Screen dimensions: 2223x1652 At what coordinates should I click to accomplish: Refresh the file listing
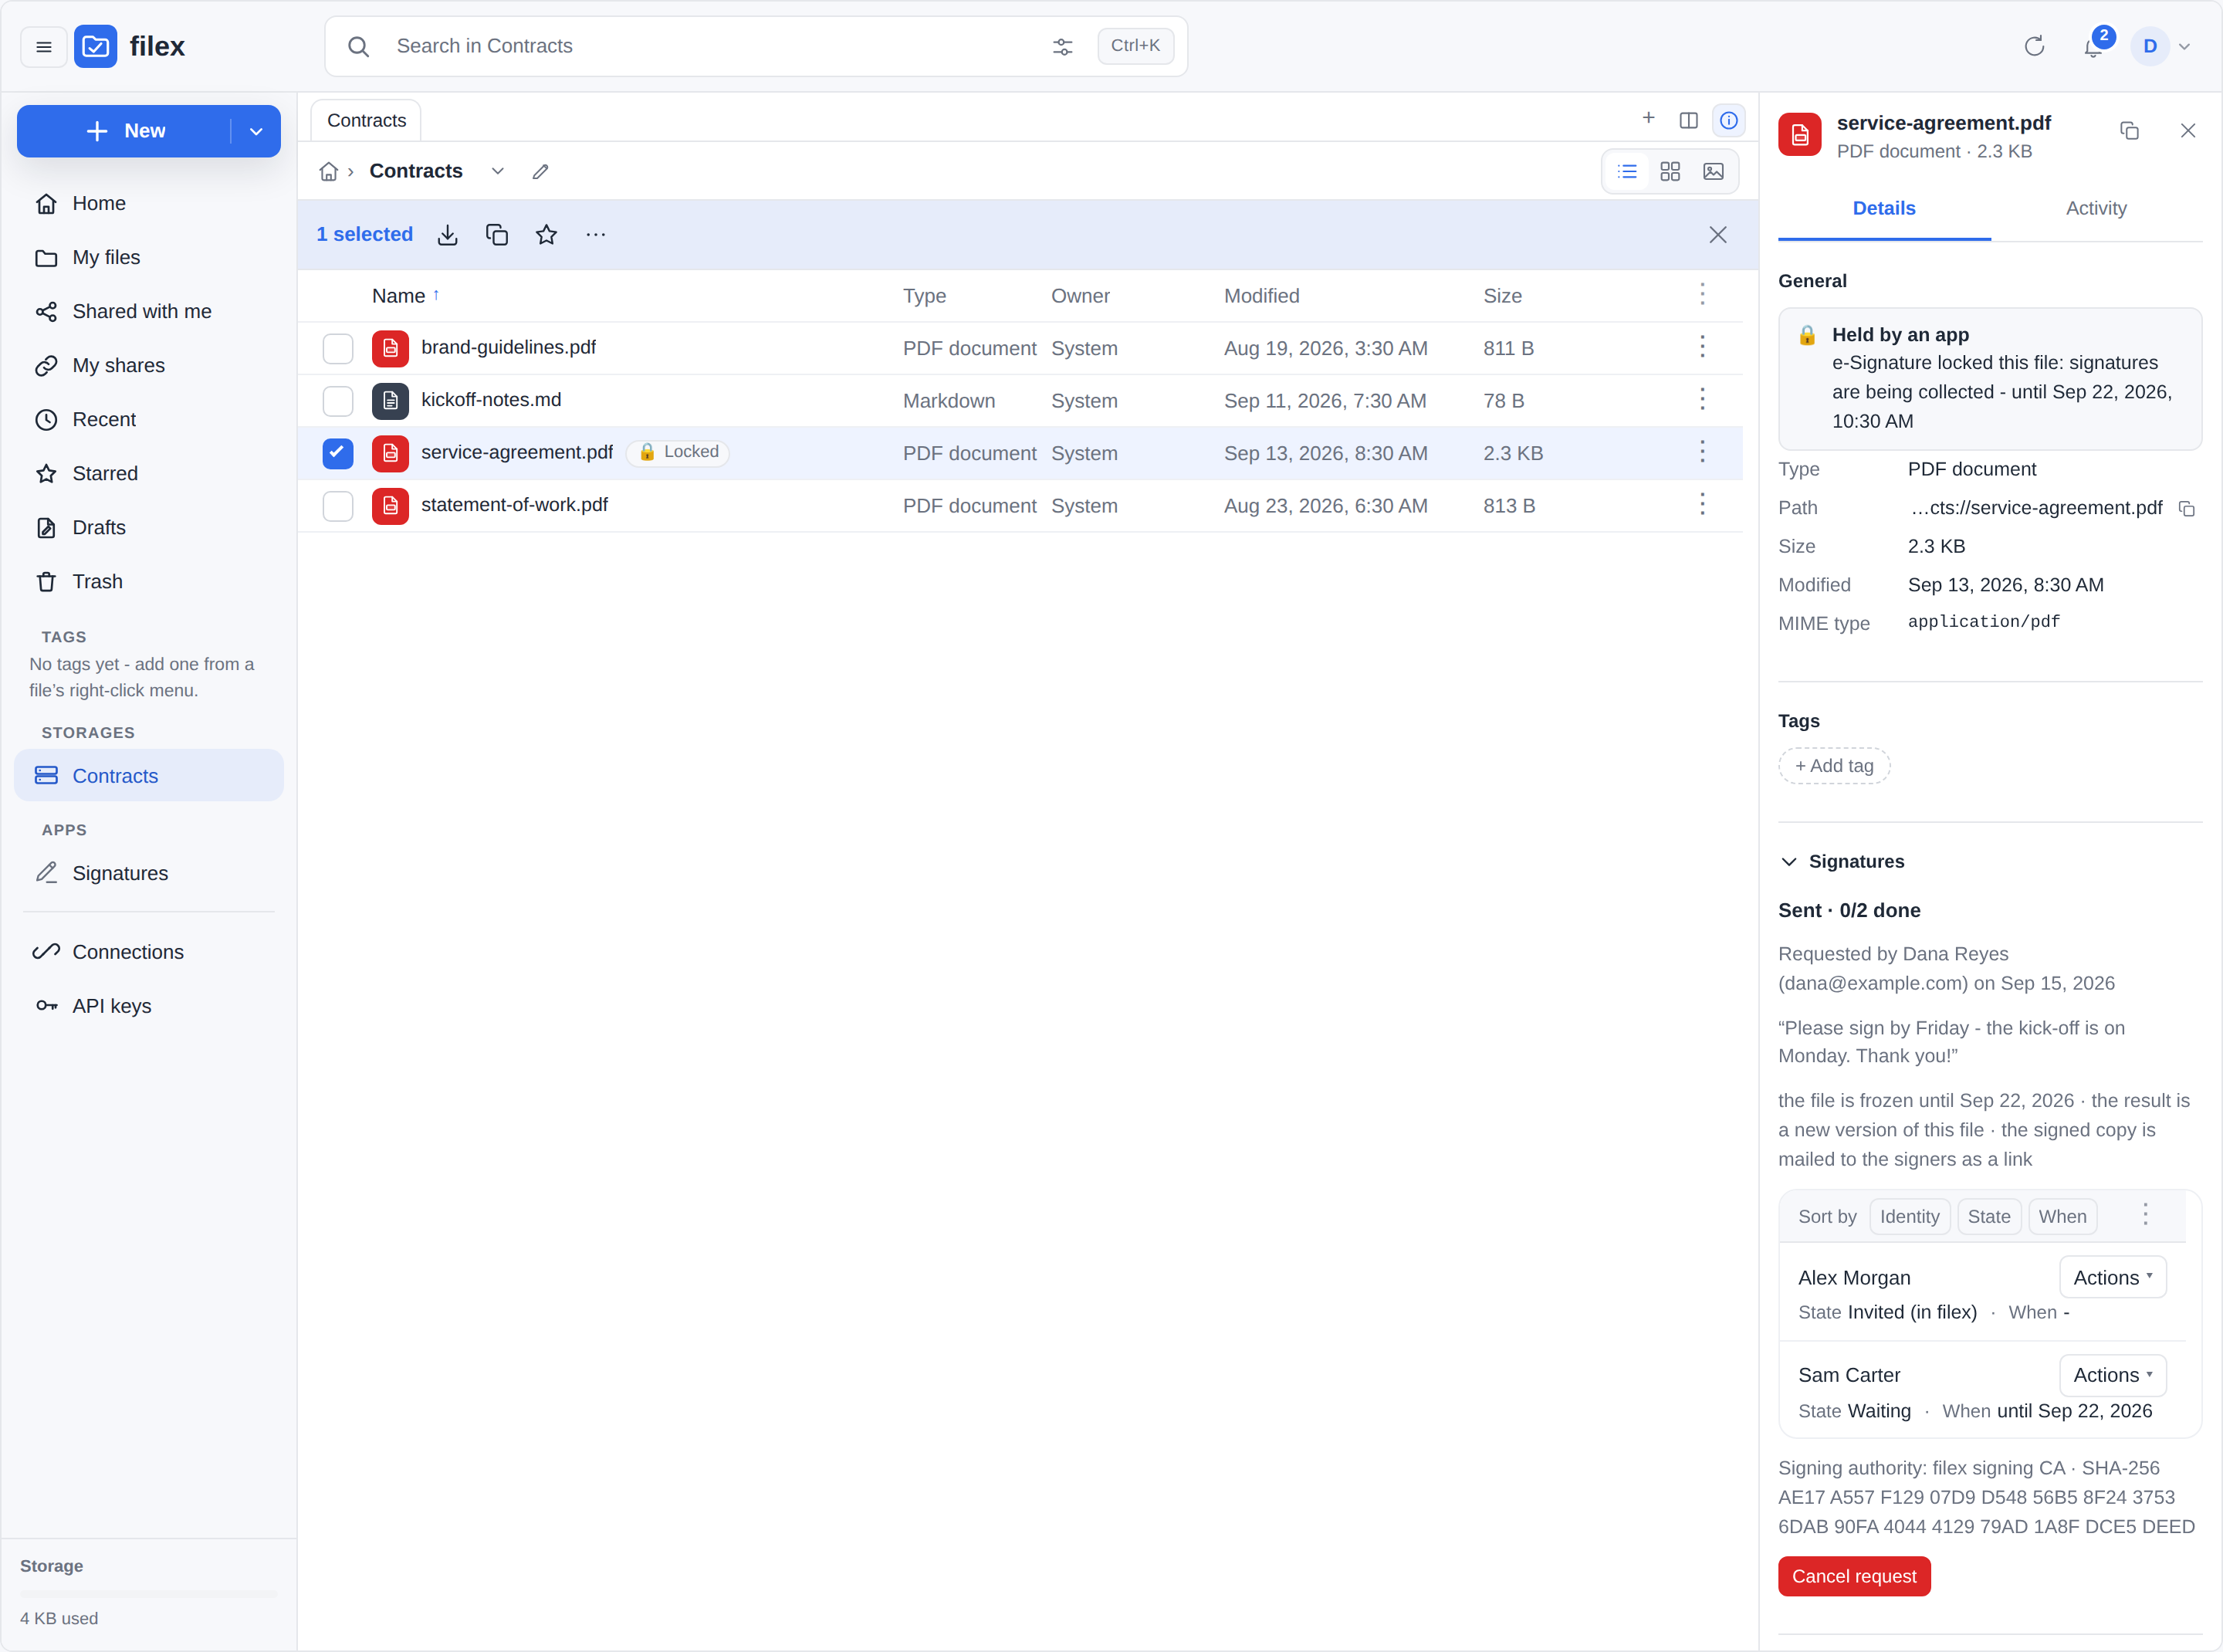coord(2034,46)
